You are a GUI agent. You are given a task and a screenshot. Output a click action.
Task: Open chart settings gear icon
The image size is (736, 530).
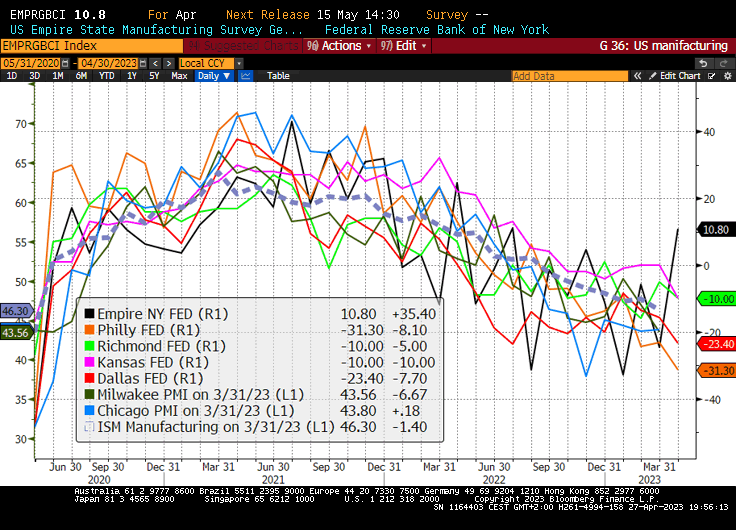[x=728, y=76]
